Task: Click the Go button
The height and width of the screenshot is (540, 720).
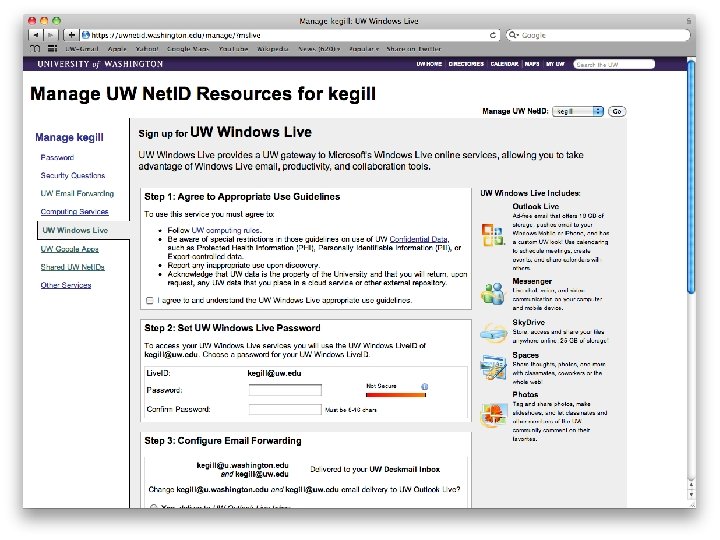Action: [x=617, y=111]
